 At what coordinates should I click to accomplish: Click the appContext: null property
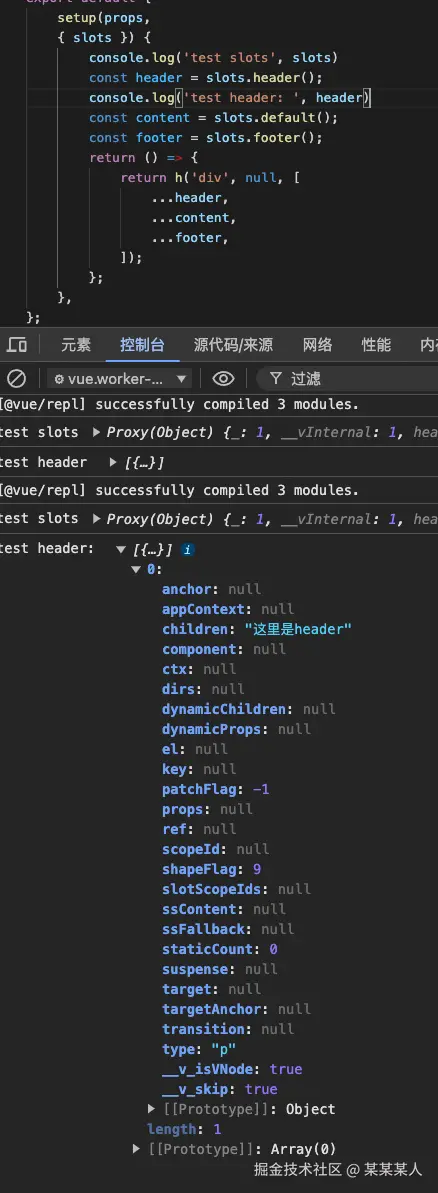click(228, 609)
